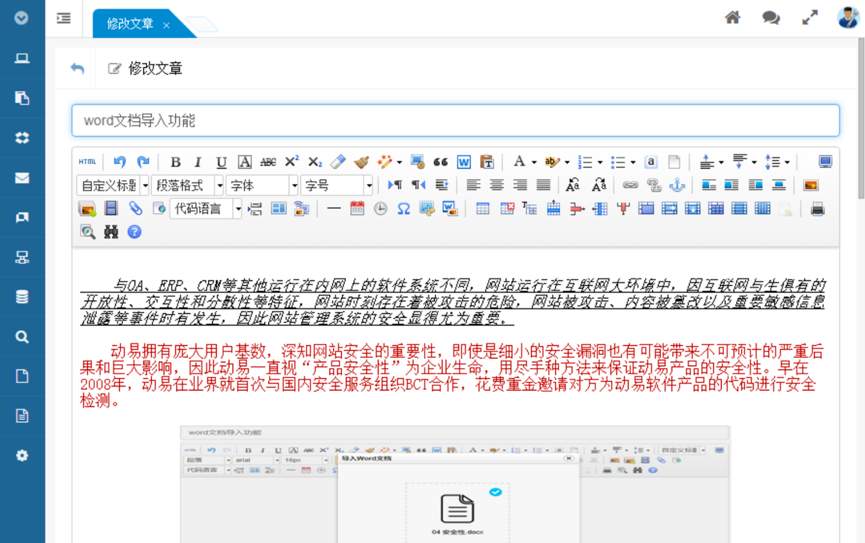The height and width of the screenshot is (543, 865).
Task: Insert a link with the anchor icon
Action: (x=677, y=185)
